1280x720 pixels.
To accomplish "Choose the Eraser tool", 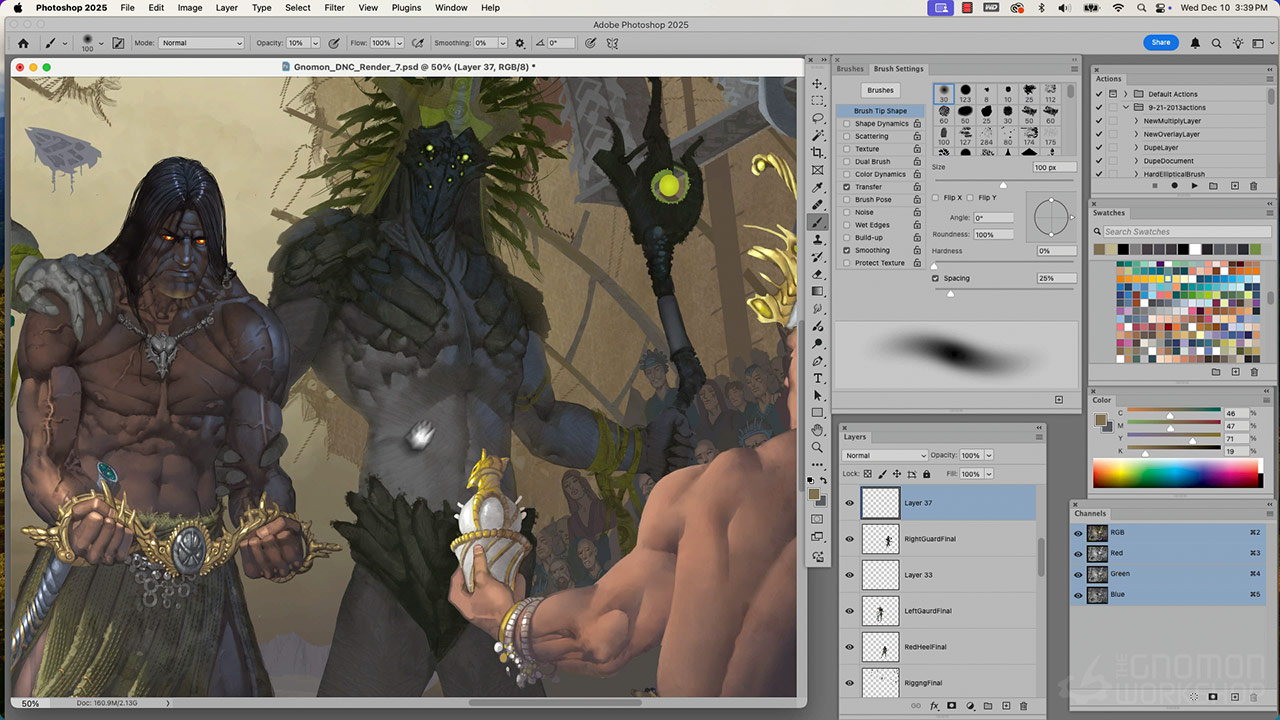I will point(818,274).
